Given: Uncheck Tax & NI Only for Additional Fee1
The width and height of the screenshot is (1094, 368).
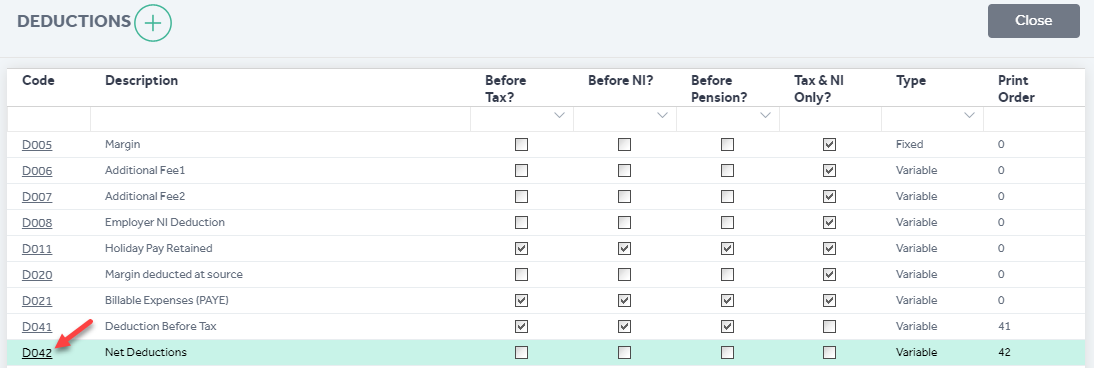Looking at the screenshot, I should 830,171.
